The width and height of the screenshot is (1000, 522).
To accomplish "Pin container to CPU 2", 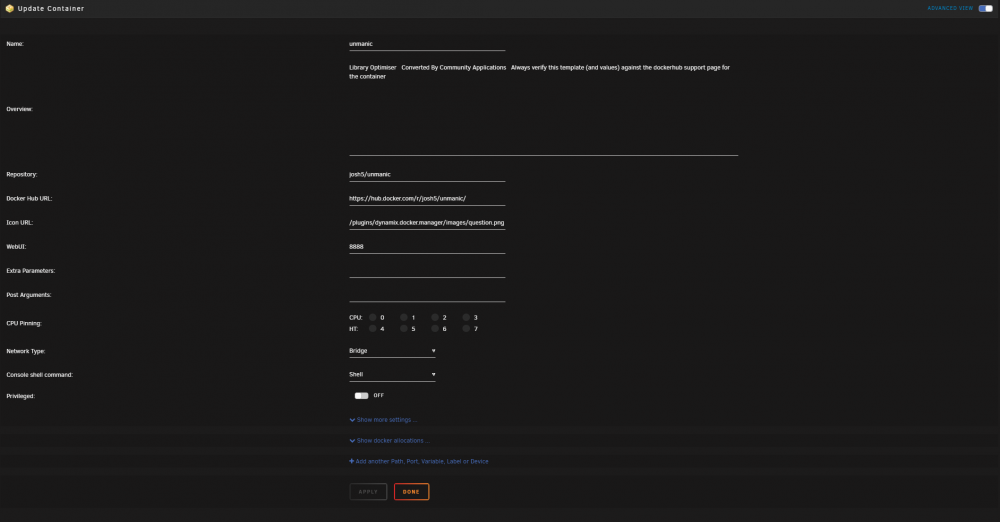I will (435, 317).
